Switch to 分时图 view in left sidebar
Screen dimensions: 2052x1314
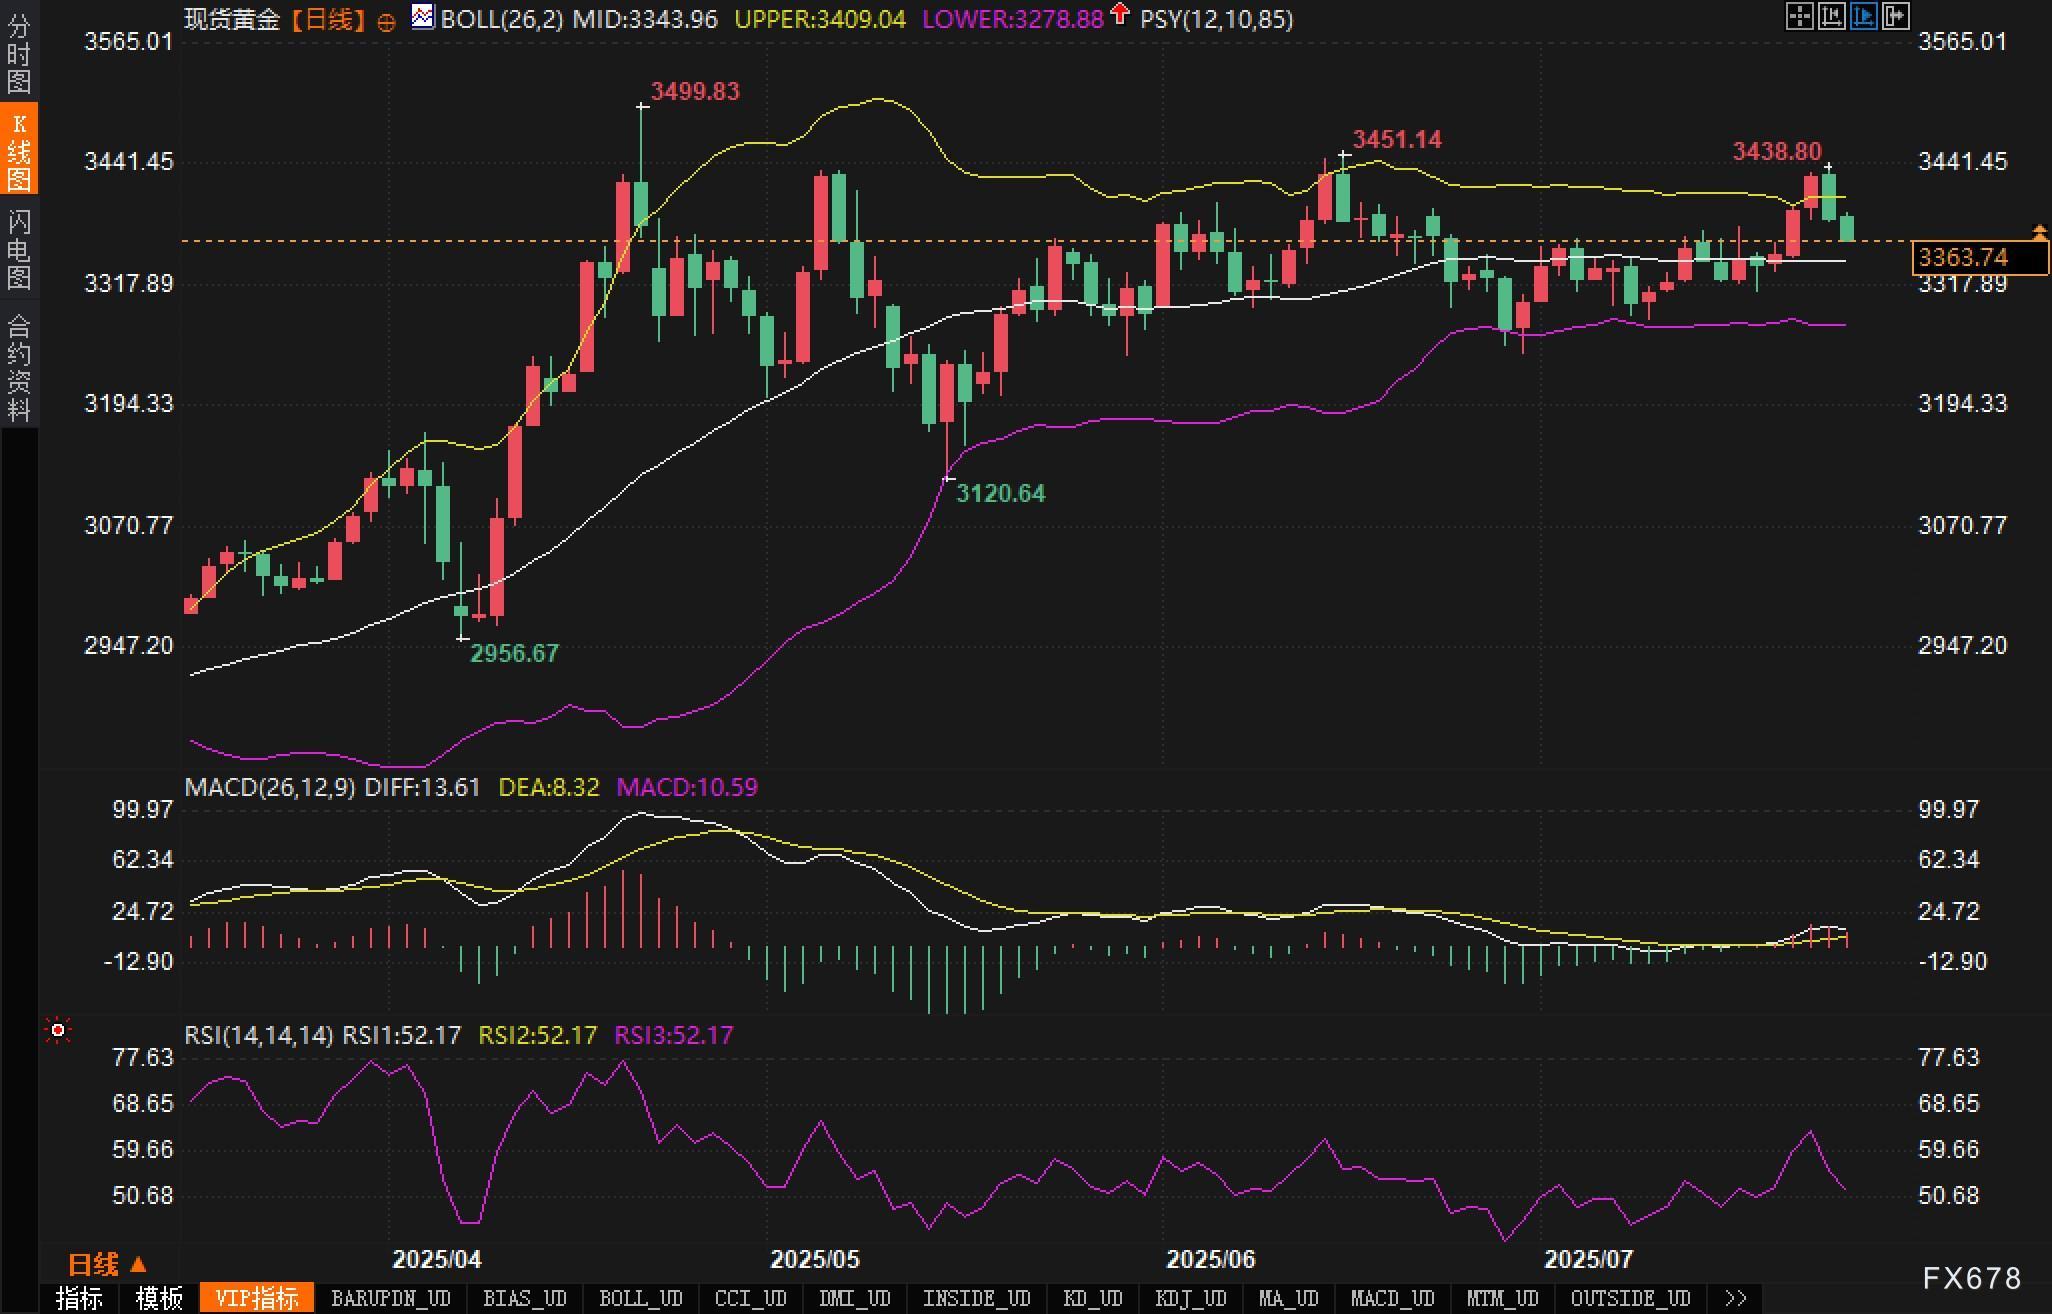click(19, 55)
